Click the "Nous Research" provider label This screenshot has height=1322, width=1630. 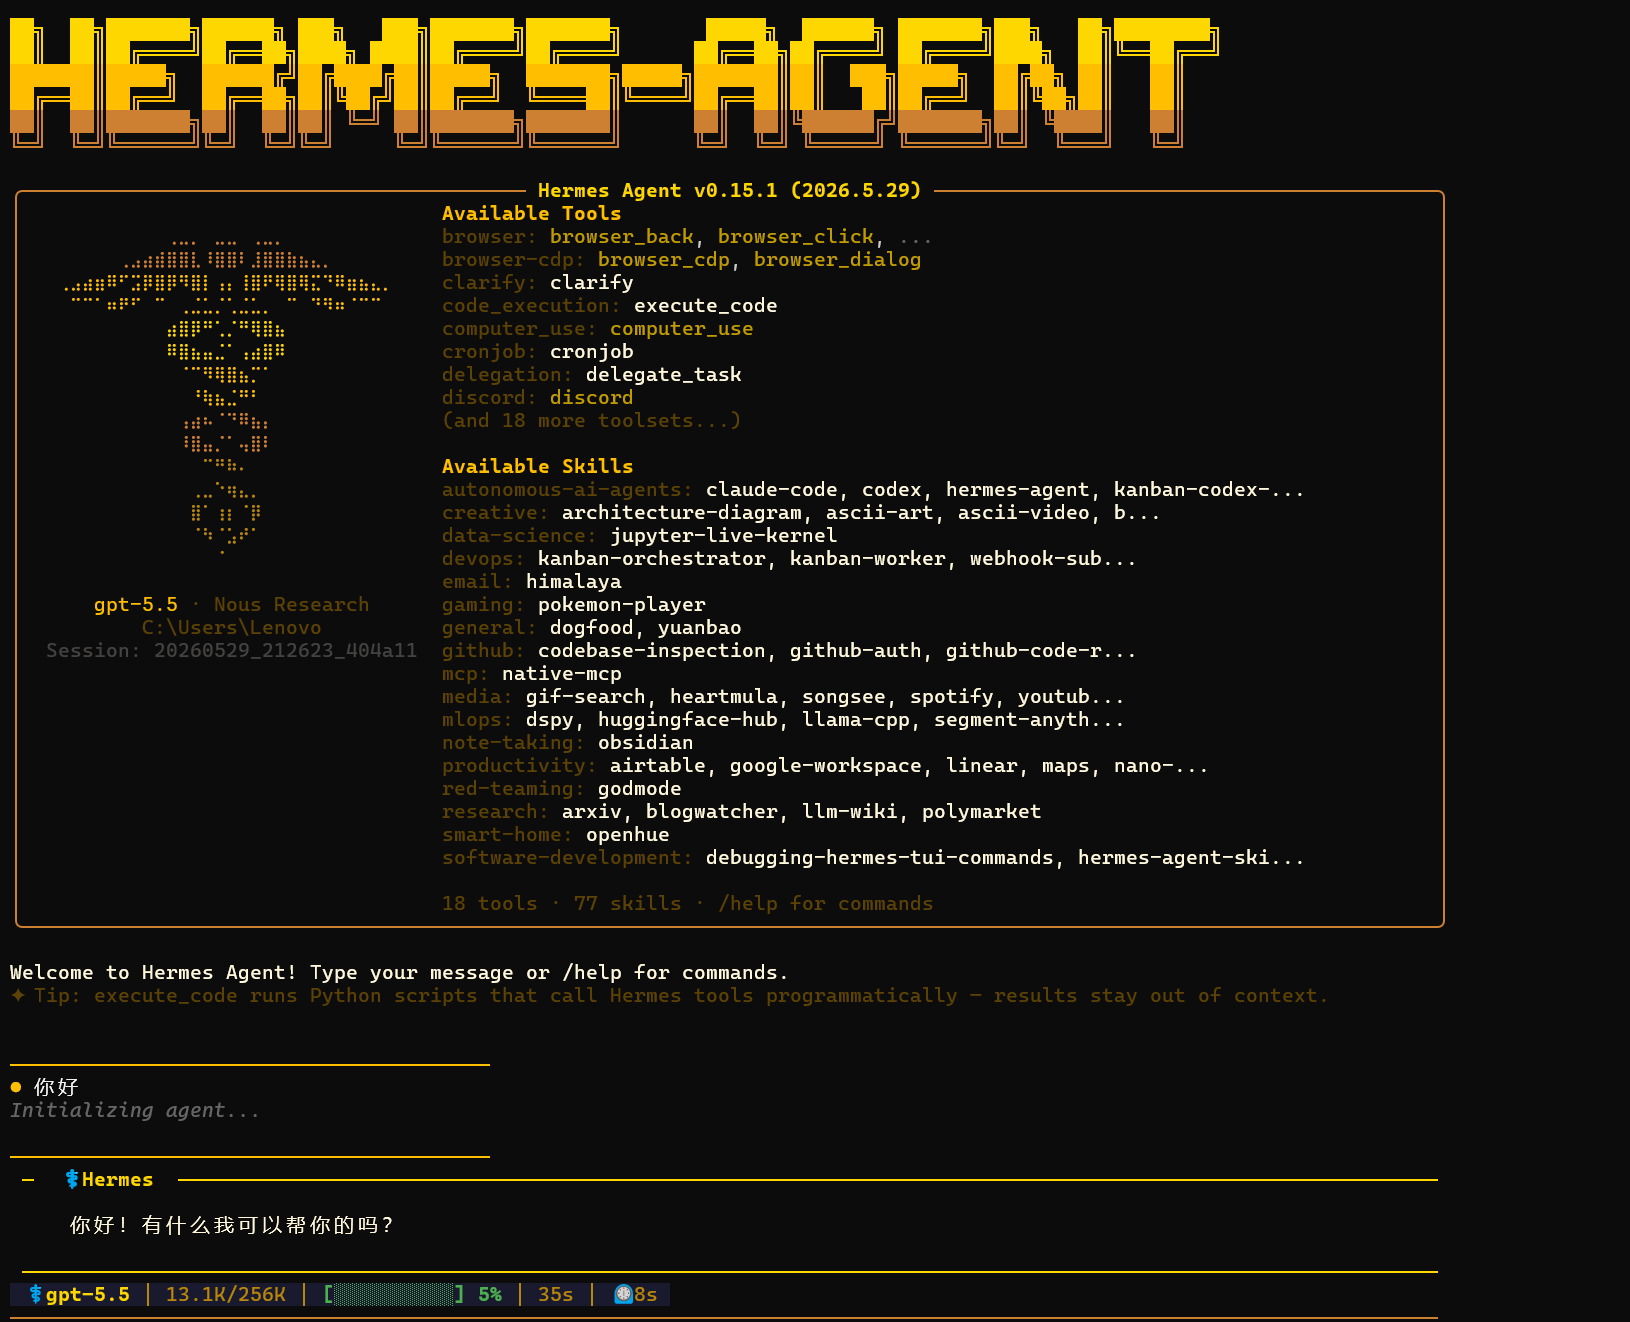pyautogui.click(x=292, y=605)
